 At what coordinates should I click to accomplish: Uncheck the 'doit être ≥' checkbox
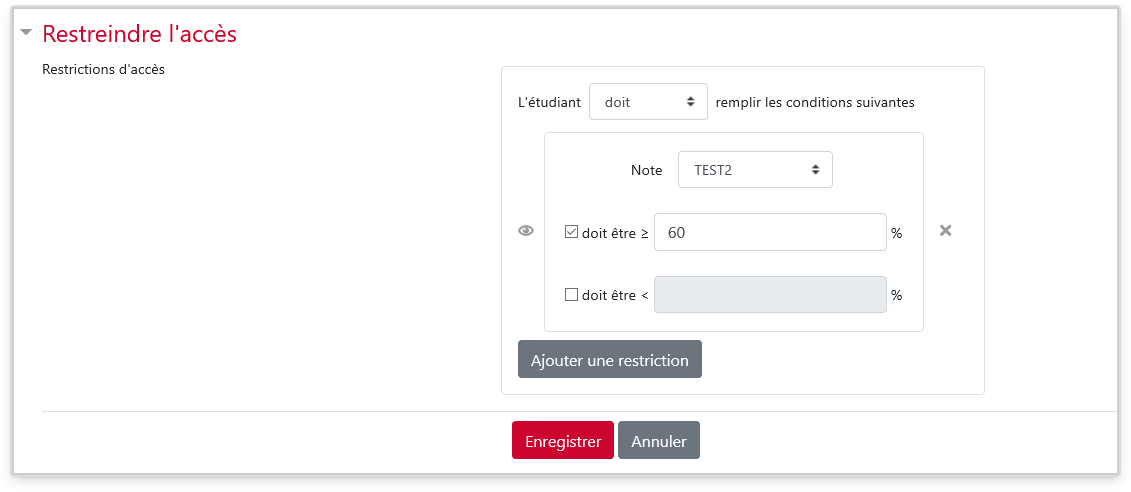pos(571,232)
